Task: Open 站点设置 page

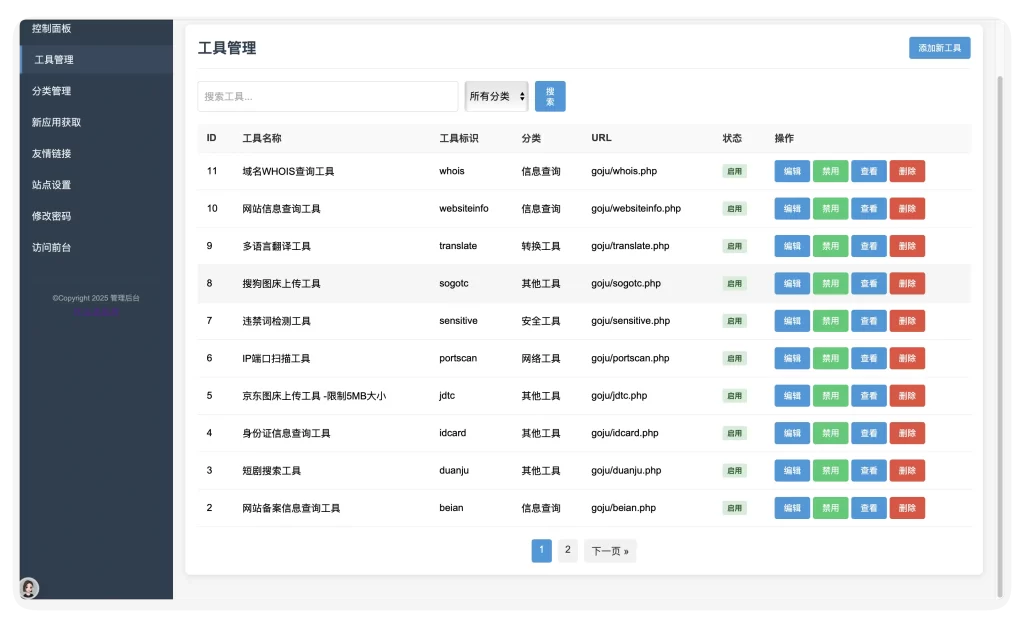Action: (51, 184)
